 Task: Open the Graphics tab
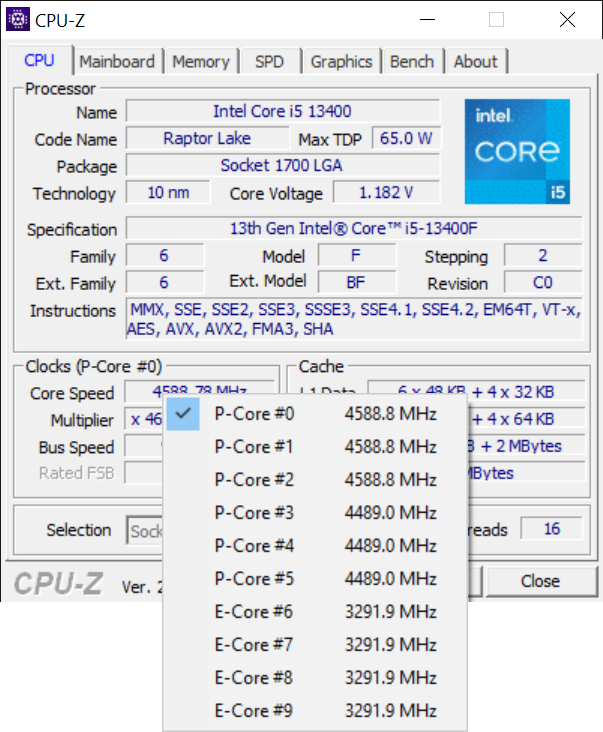tap(341, 62)
